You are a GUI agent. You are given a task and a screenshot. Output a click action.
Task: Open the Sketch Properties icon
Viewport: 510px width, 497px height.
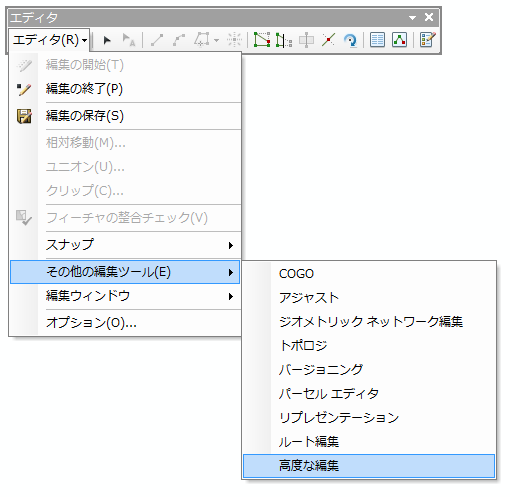click(x=399, y=40)
